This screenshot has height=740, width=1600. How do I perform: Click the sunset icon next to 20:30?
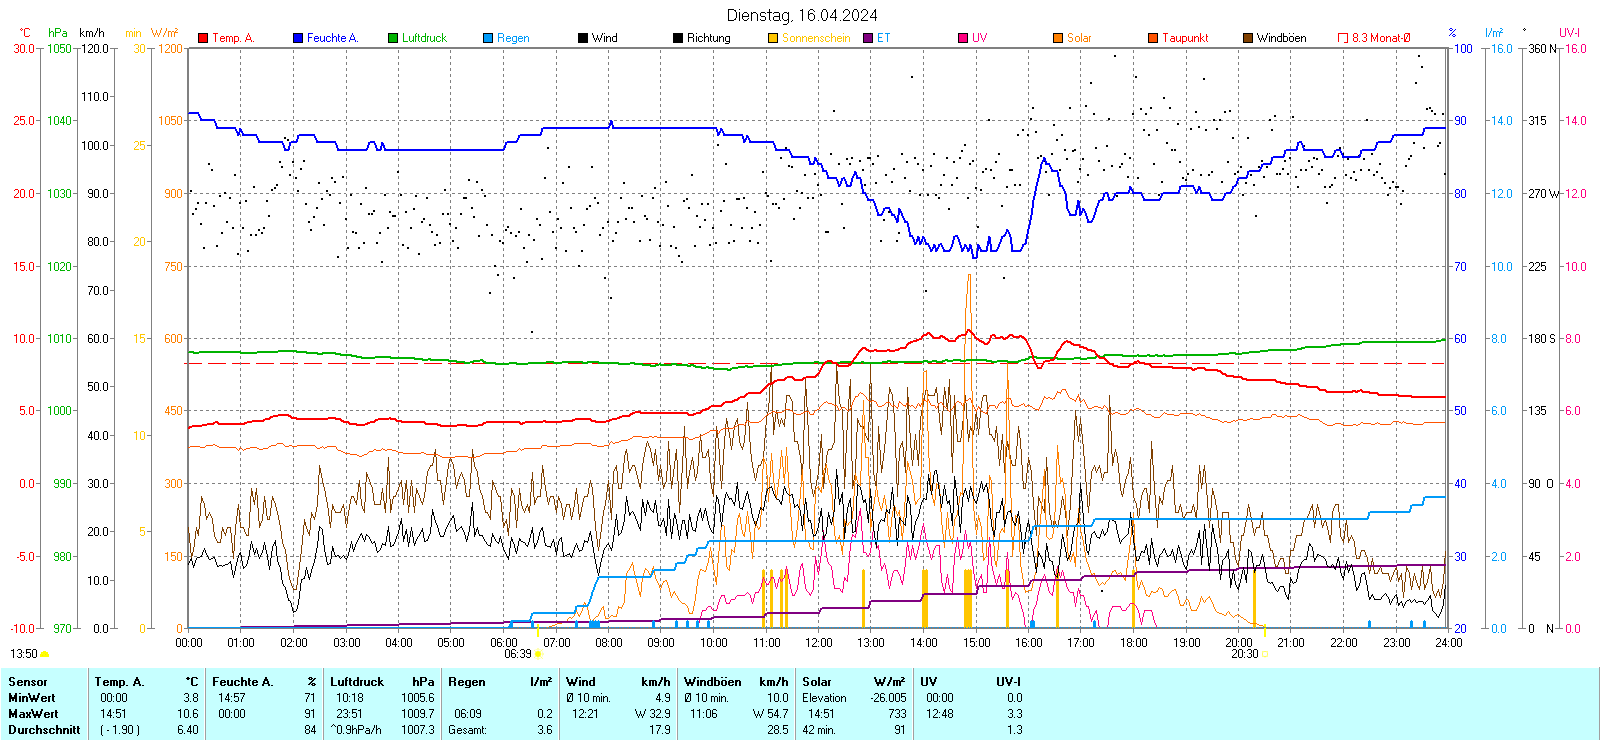1265,654
